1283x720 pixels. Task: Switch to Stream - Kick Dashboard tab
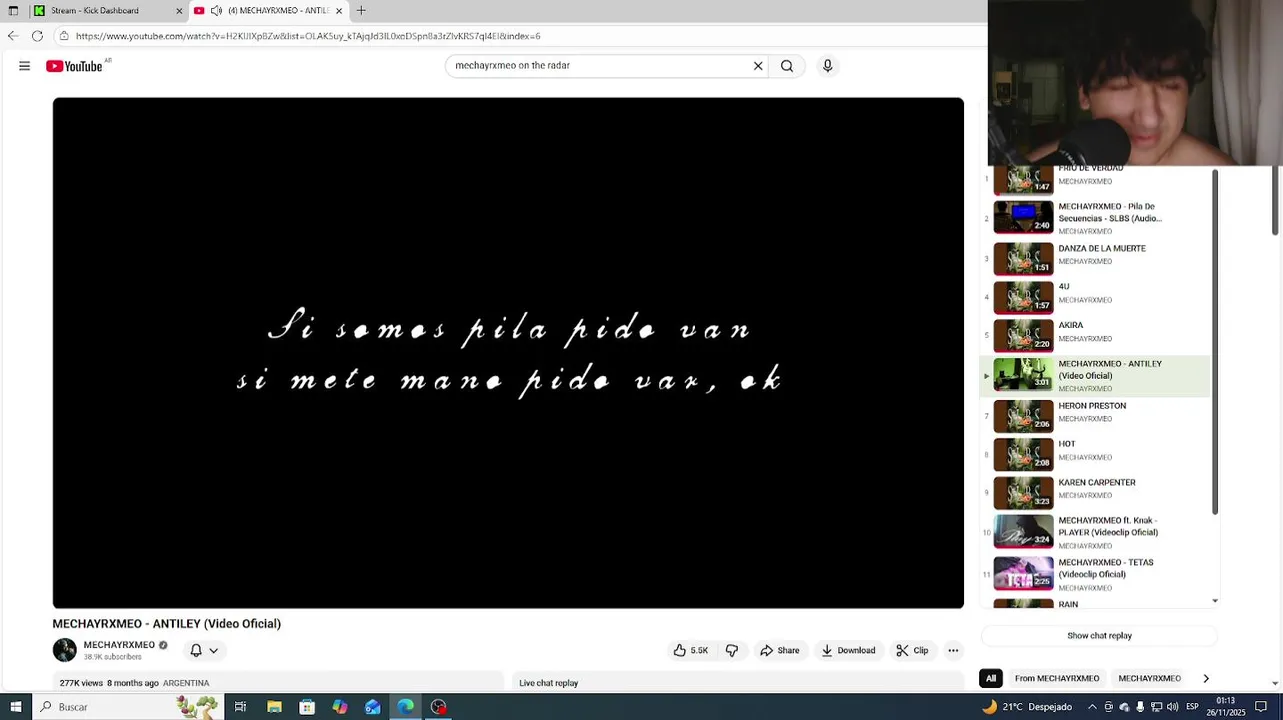pyautogui.click(x=107, y=11)
